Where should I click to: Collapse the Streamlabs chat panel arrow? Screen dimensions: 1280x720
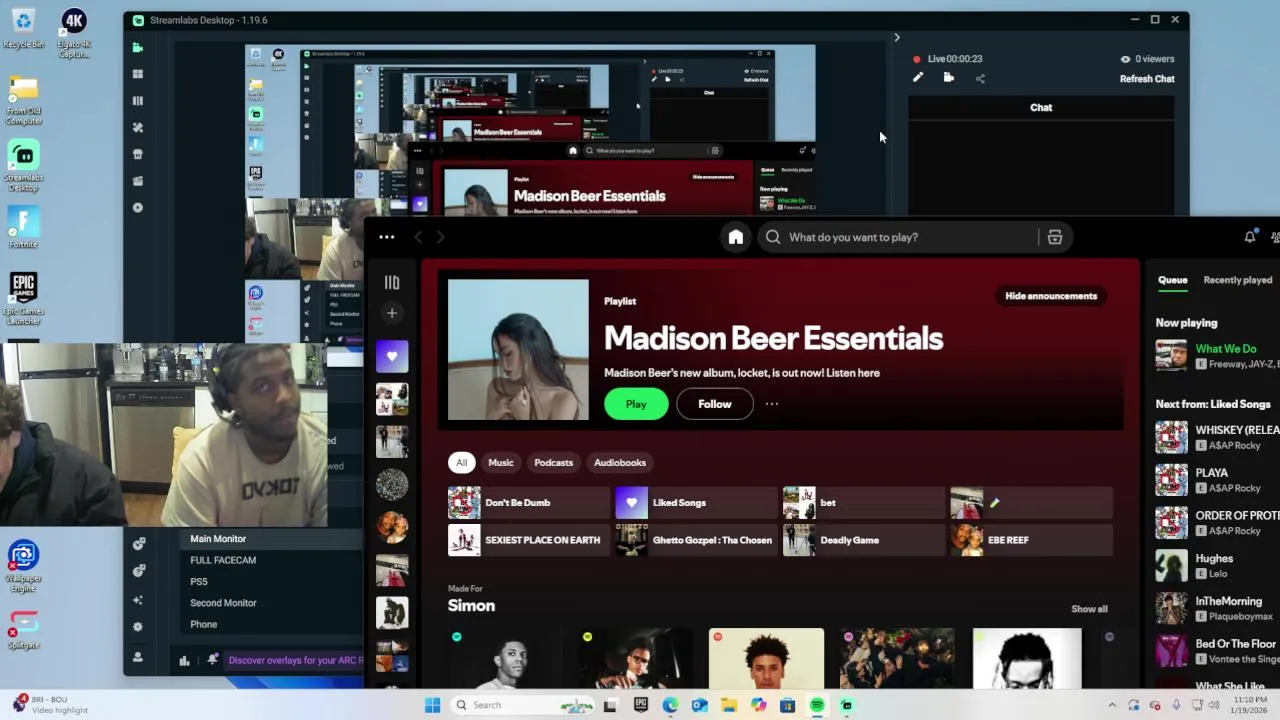[x=897, y=38]
